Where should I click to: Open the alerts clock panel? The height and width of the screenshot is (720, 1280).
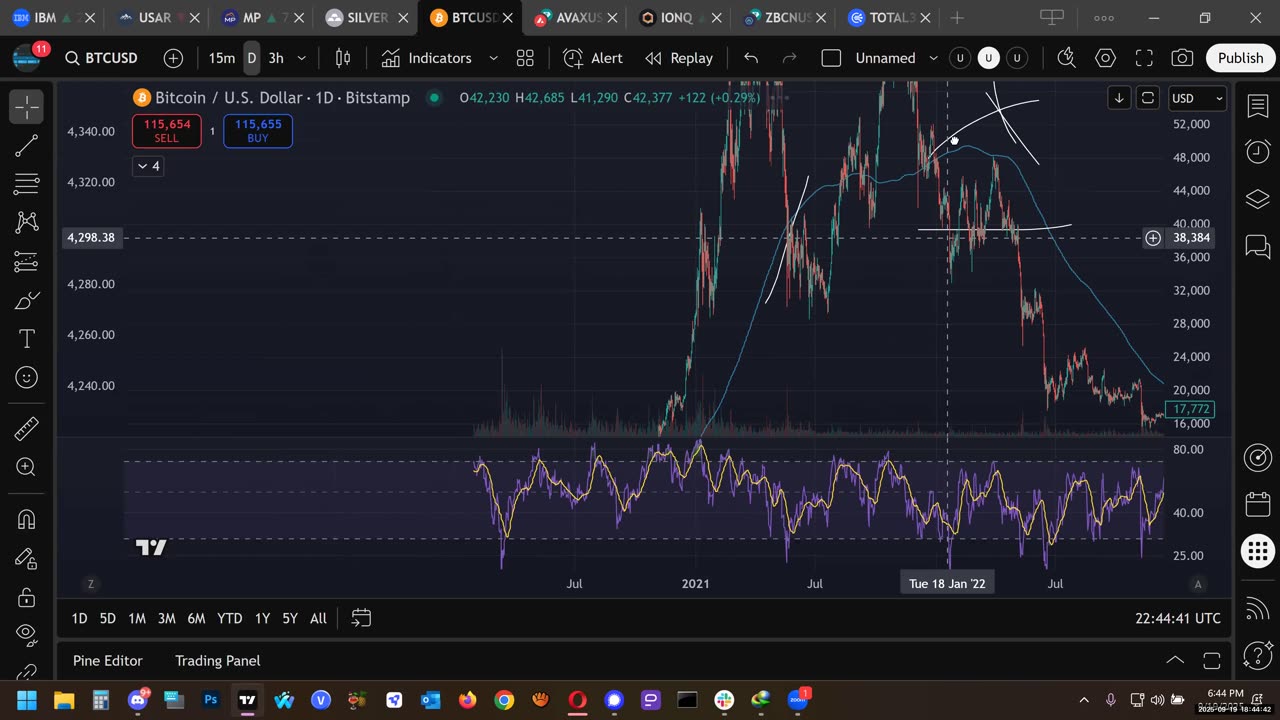(1258, 152)
